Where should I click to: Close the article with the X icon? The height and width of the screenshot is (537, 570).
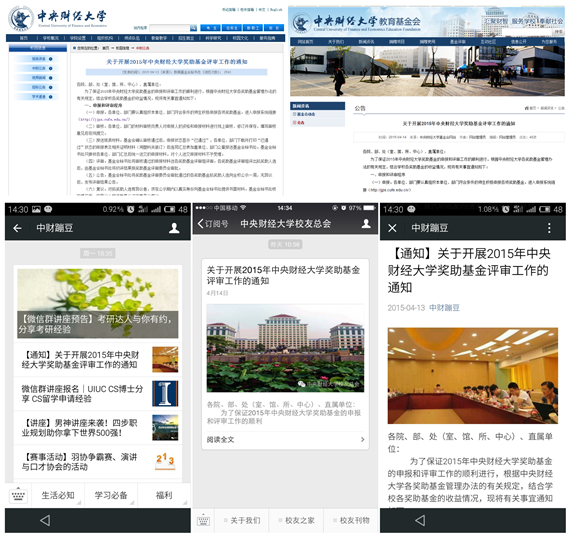coord(392,228)
